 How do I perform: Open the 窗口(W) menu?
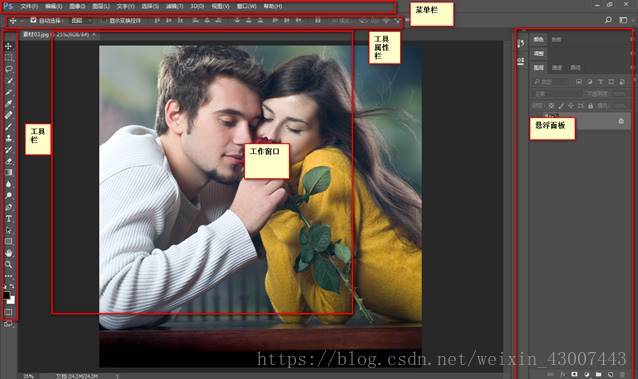click(x=247, y=6)
